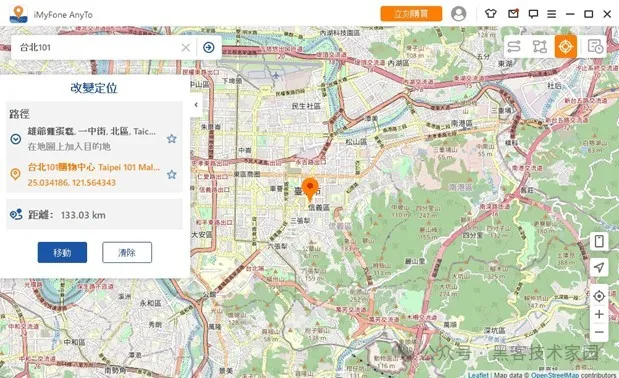Screen dimensions: 619x378
Task: Clear the 台北101 search text
Action: (x=186, y=48)
